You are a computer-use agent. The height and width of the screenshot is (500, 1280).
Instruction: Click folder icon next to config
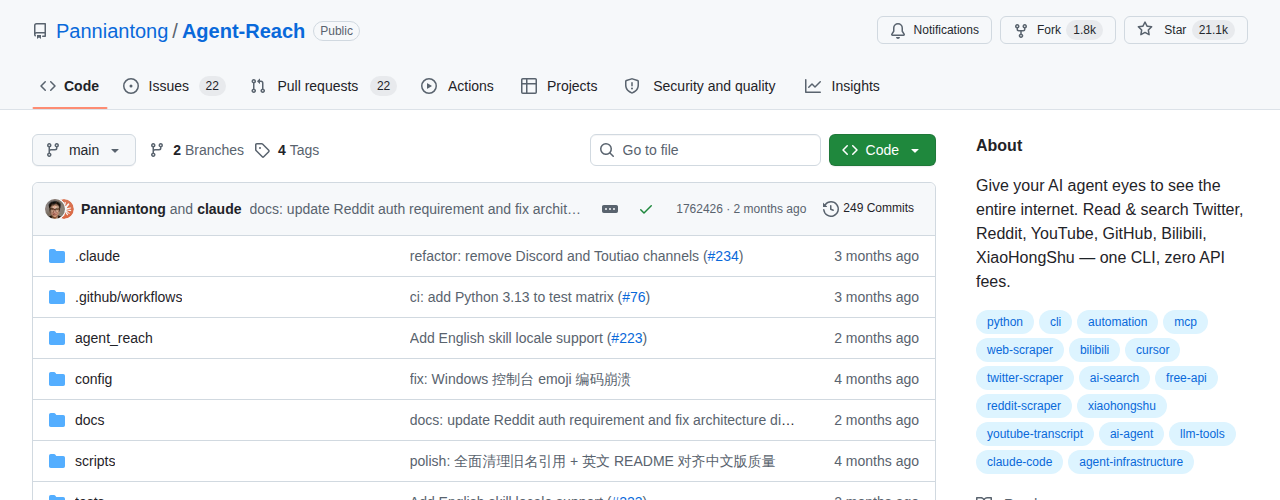click(57, 379)
